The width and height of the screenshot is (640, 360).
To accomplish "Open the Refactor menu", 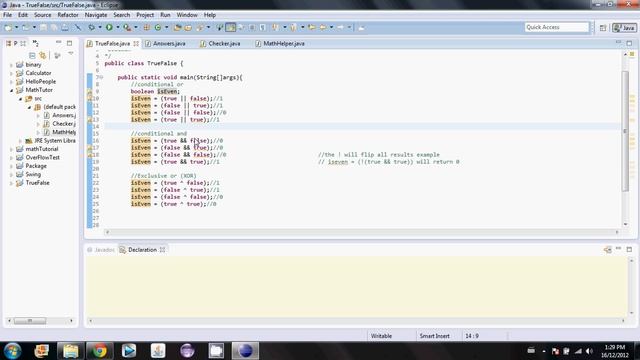I will pos(68,15).
